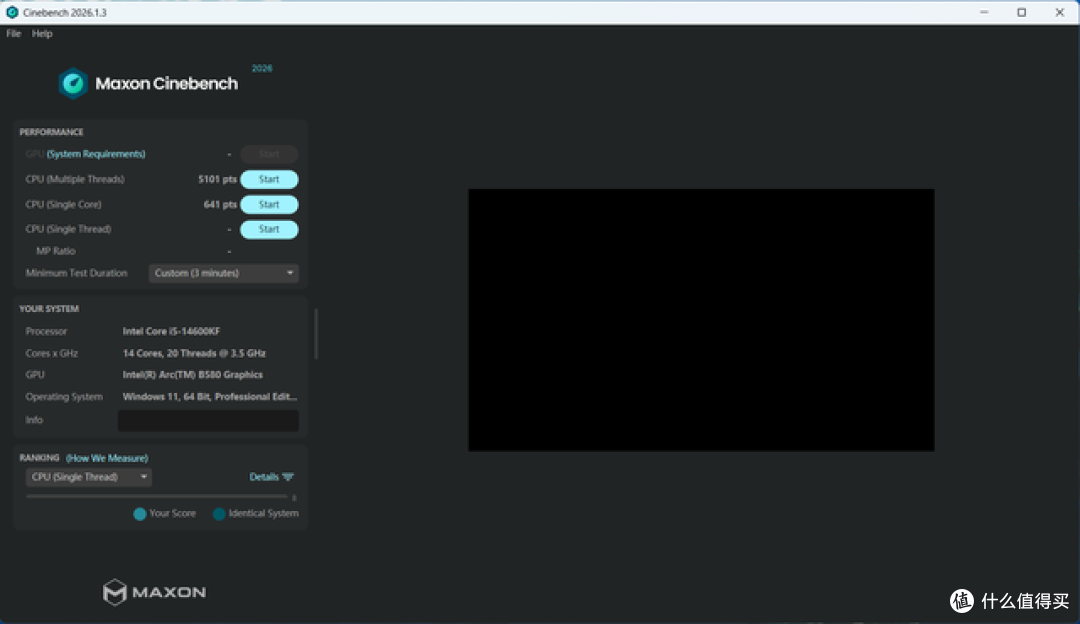Open the Help menu
Image resolution: width=1080 pixels, height=624 pixels.
(42, 33)
